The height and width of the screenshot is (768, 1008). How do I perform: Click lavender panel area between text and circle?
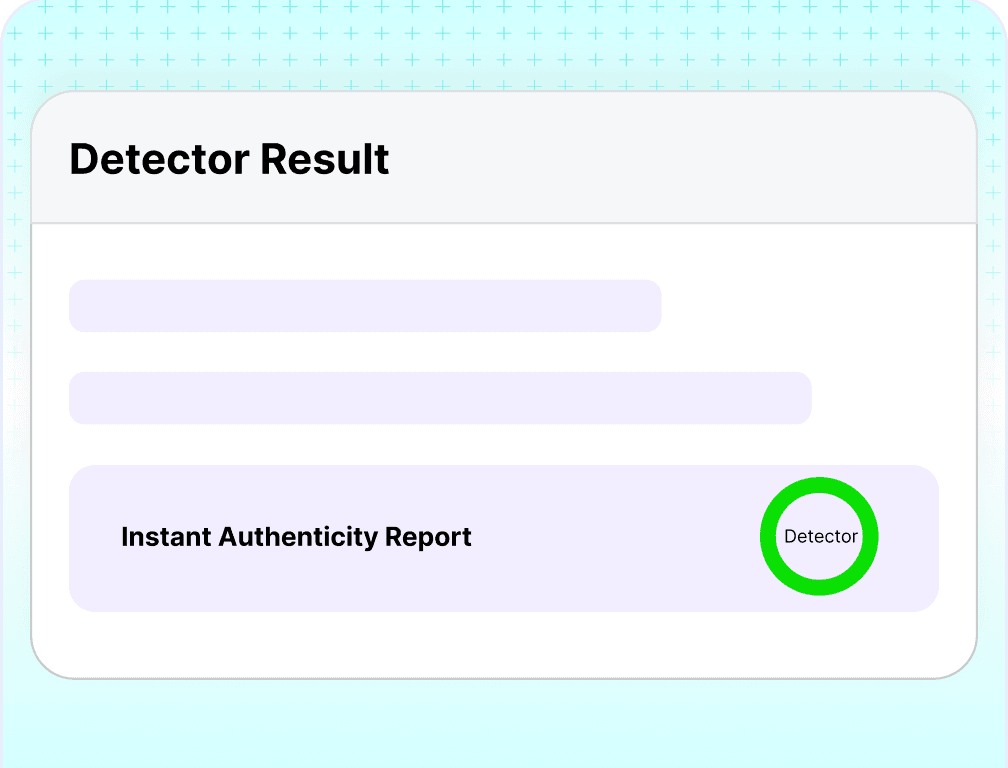(614, 539)
